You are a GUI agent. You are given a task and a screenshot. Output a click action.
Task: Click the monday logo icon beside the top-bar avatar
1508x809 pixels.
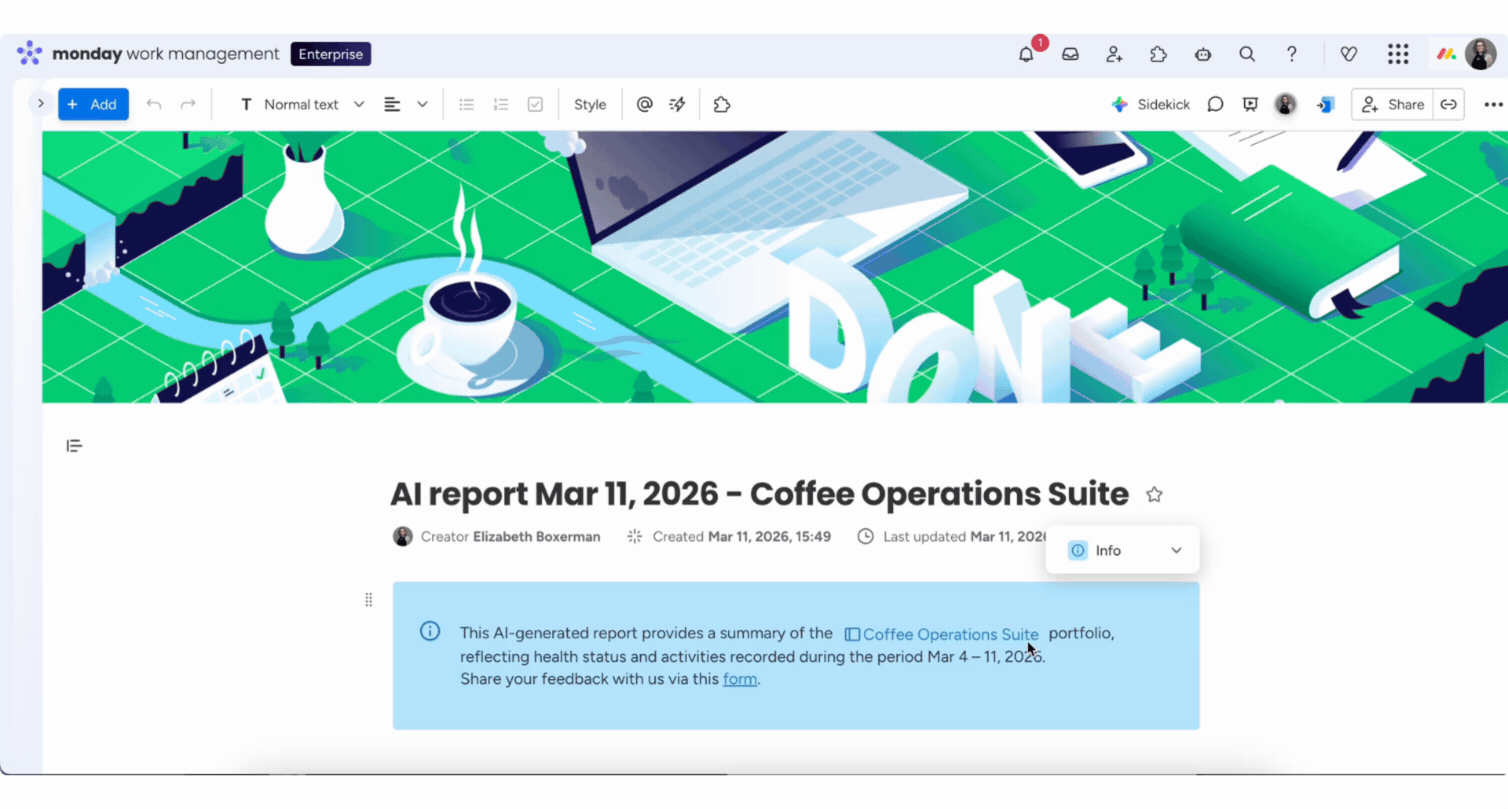(1446, 54)
